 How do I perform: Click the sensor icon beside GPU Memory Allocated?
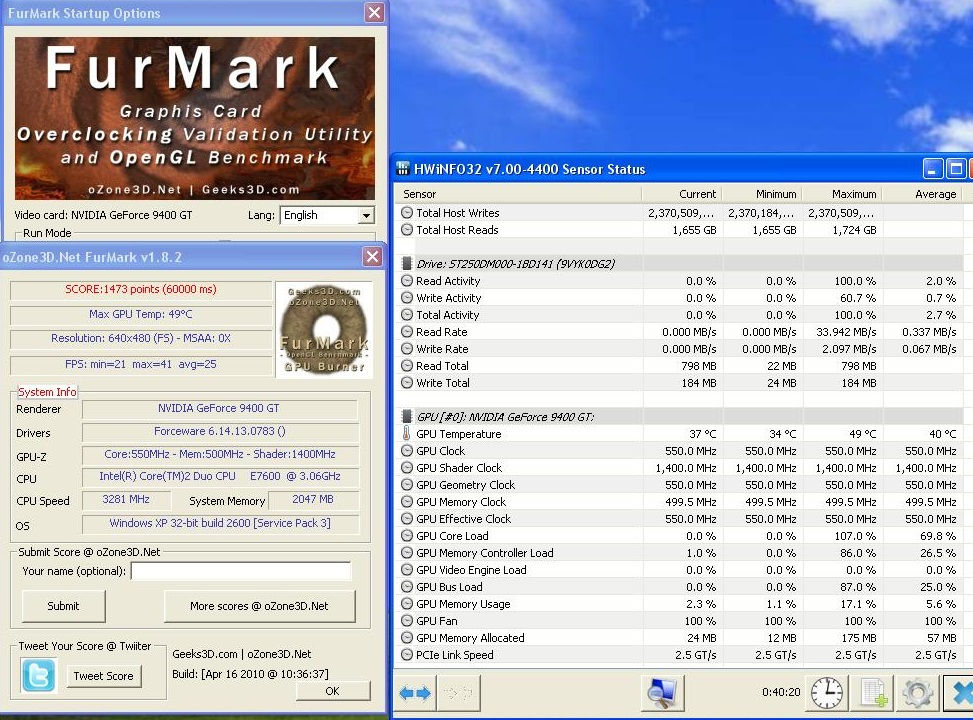[406, 637]
